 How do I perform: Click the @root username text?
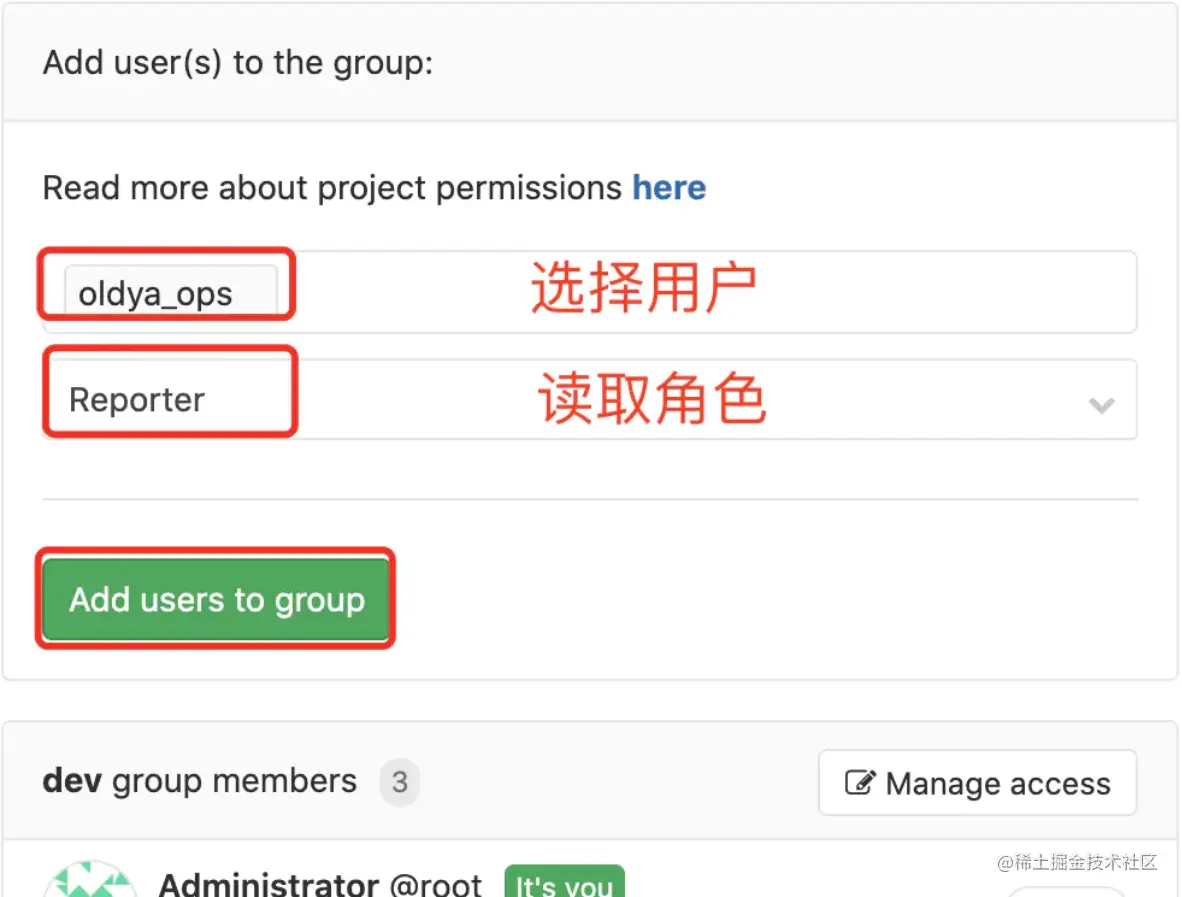[436, 884]
